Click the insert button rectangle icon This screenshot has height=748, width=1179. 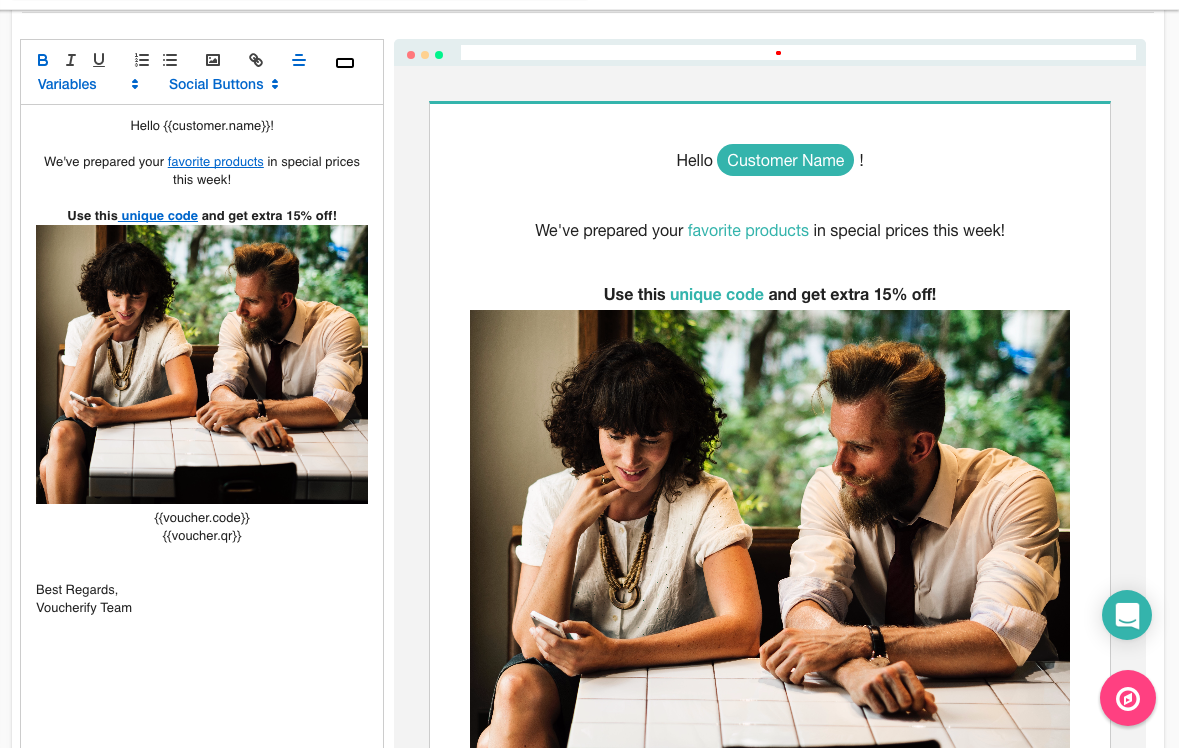[x=345, y=63]
